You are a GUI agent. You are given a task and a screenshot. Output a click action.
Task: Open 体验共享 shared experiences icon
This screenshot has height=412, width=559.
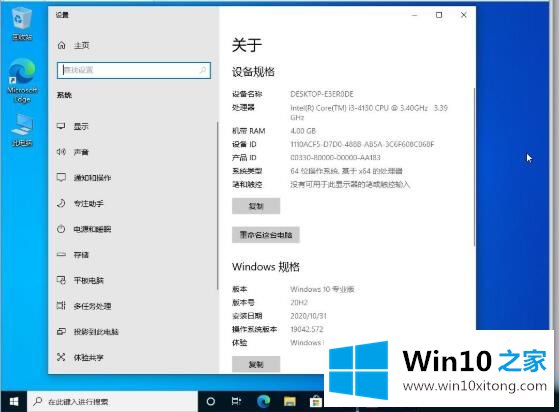(x=61, y=357)
